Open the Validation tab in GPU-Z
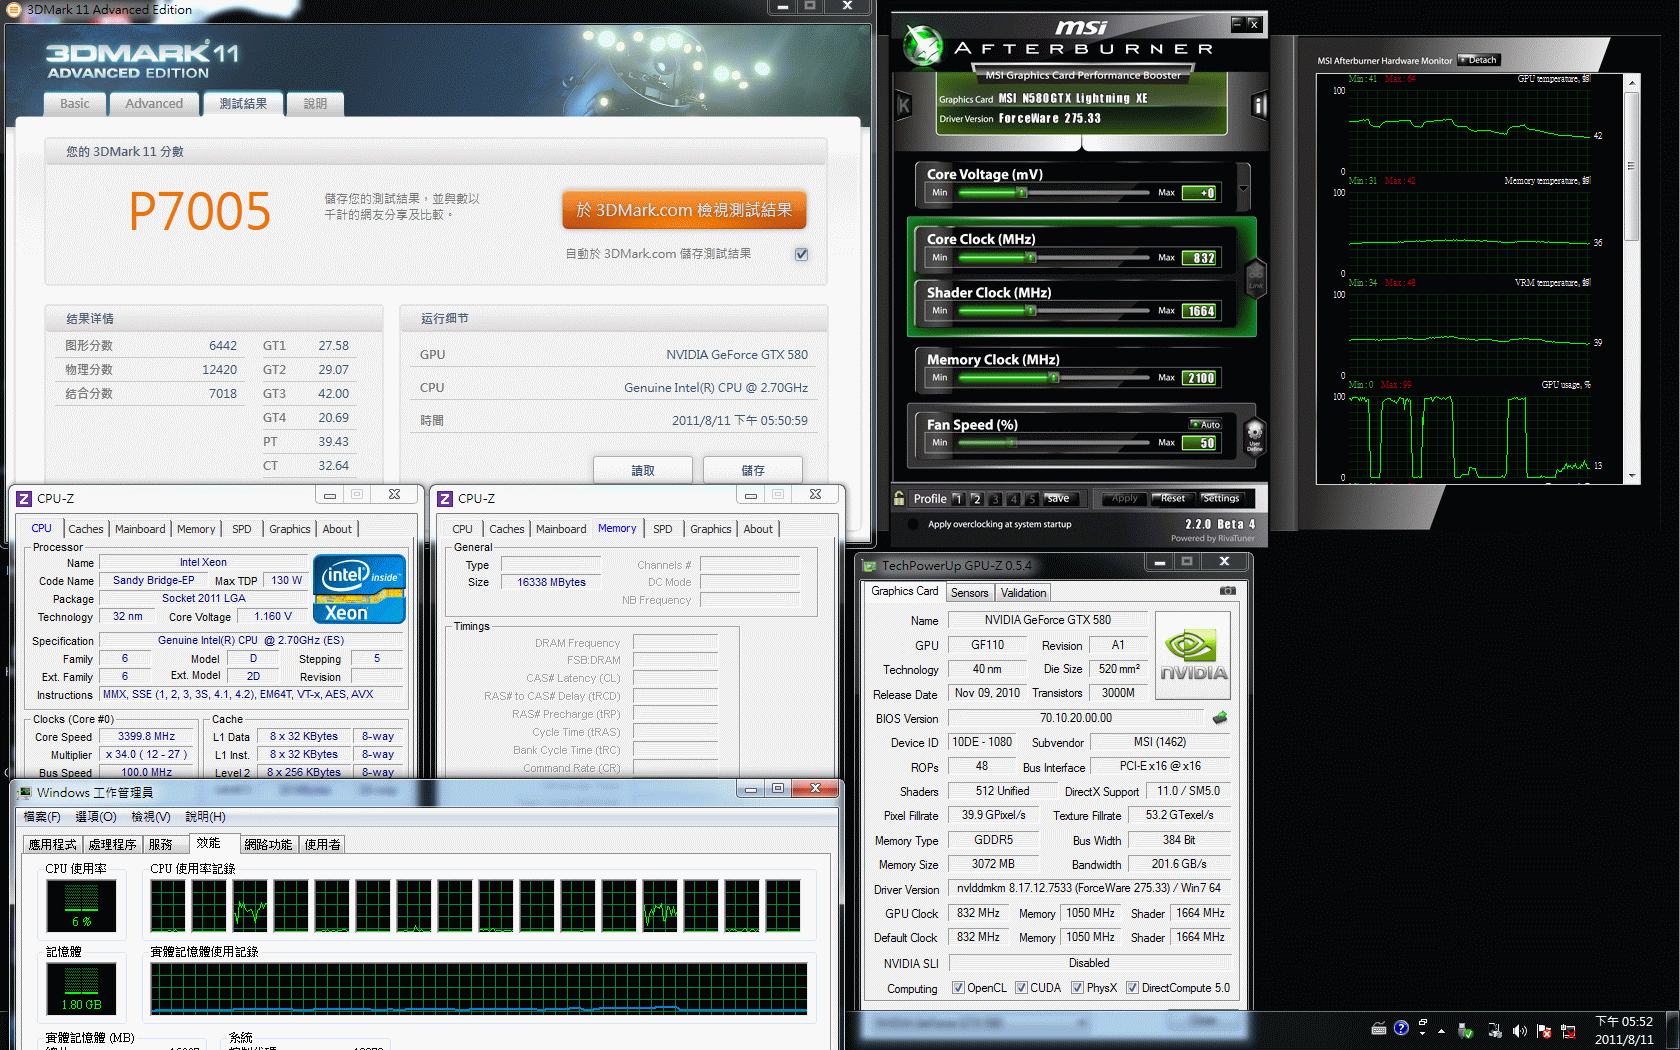Viewport: 1680px width, 1050px height. (x=1023, y=593)
